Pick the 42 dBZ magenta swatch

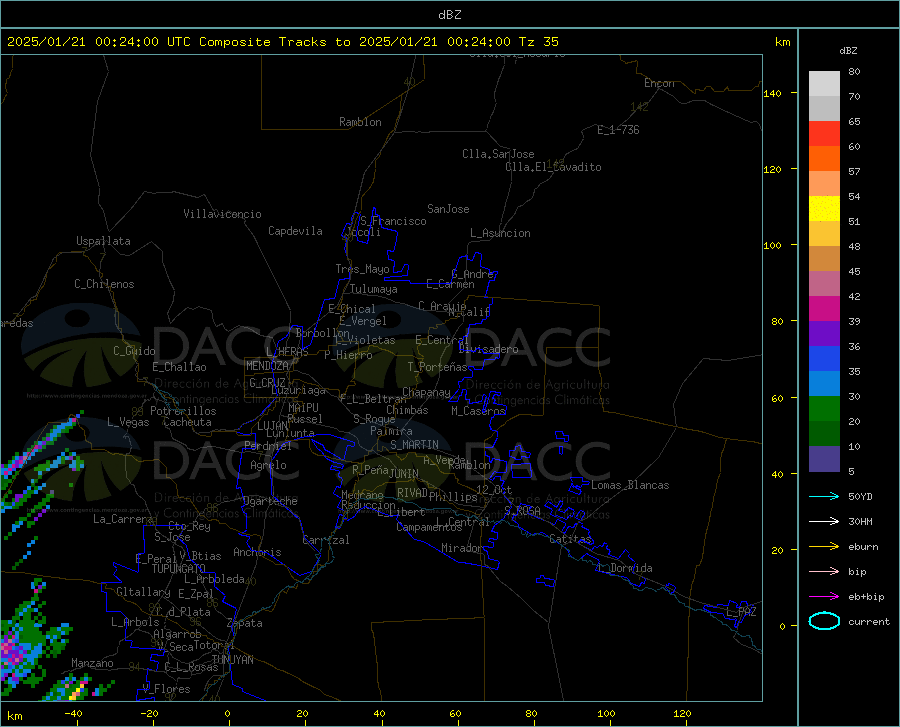pyautogui.click(x=824, y=309)
